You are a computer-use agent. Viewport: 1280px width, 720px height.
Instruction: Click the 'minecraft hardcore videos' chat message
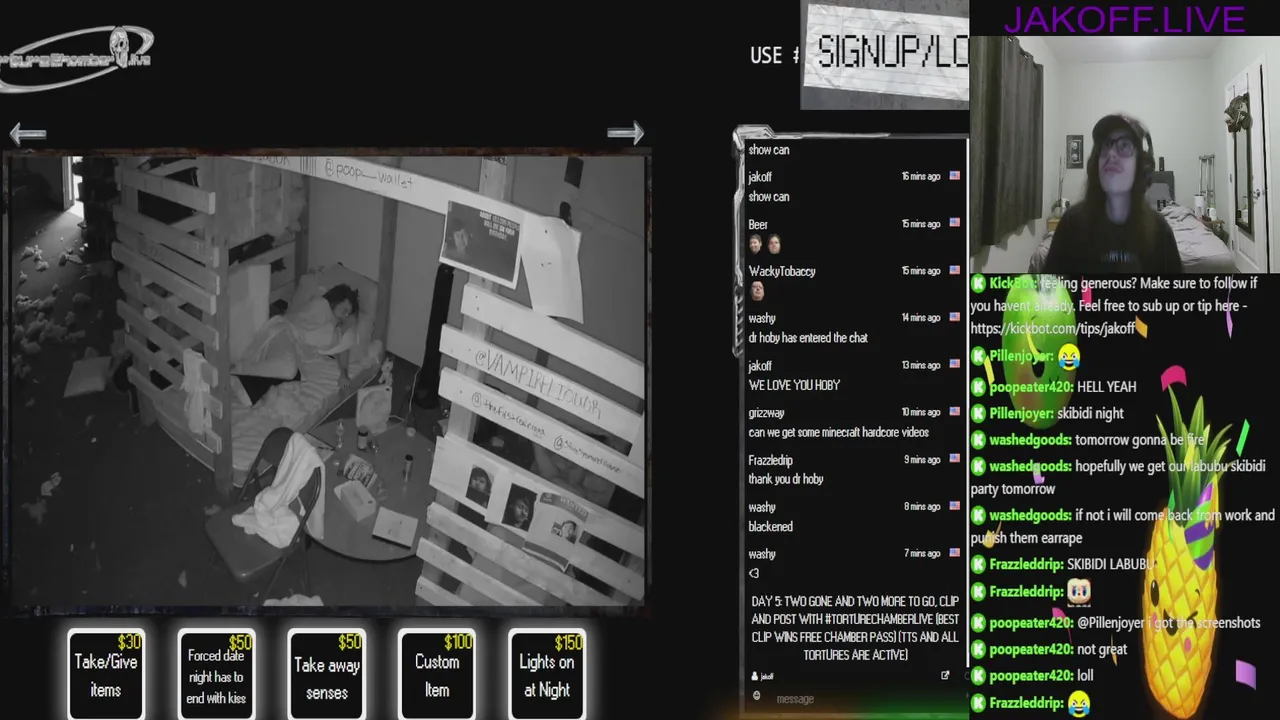838,432
